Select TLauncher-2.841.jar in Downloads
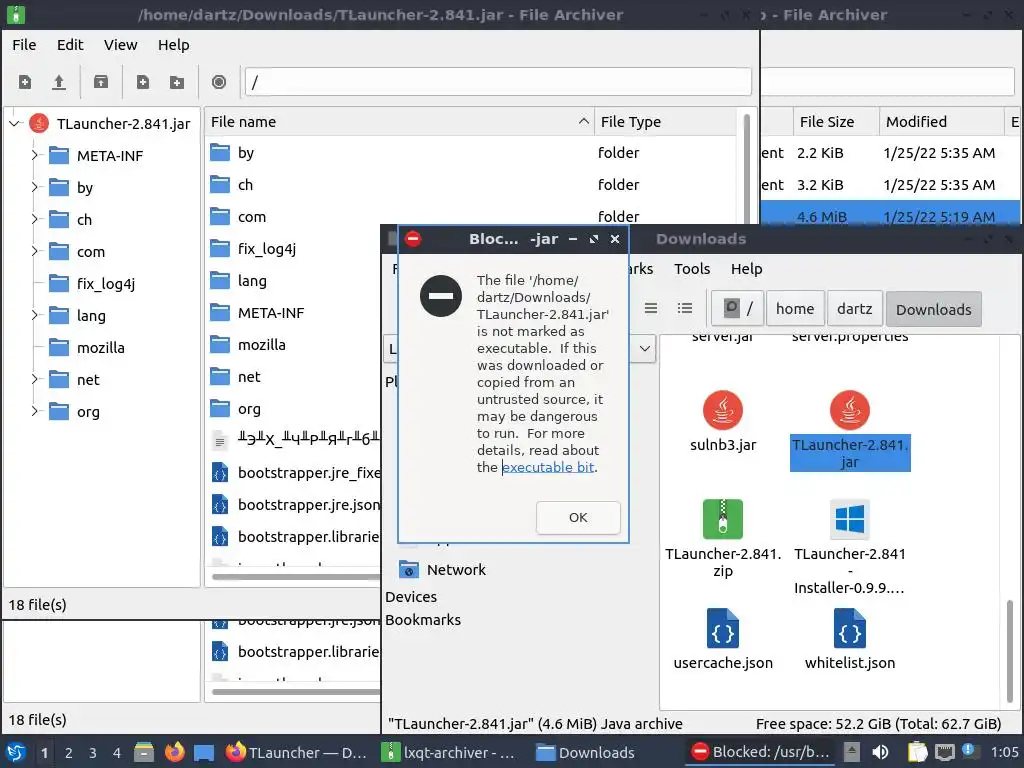Image resolution: width=1024 pixels, height=768 pixels. tap(850, 430)
